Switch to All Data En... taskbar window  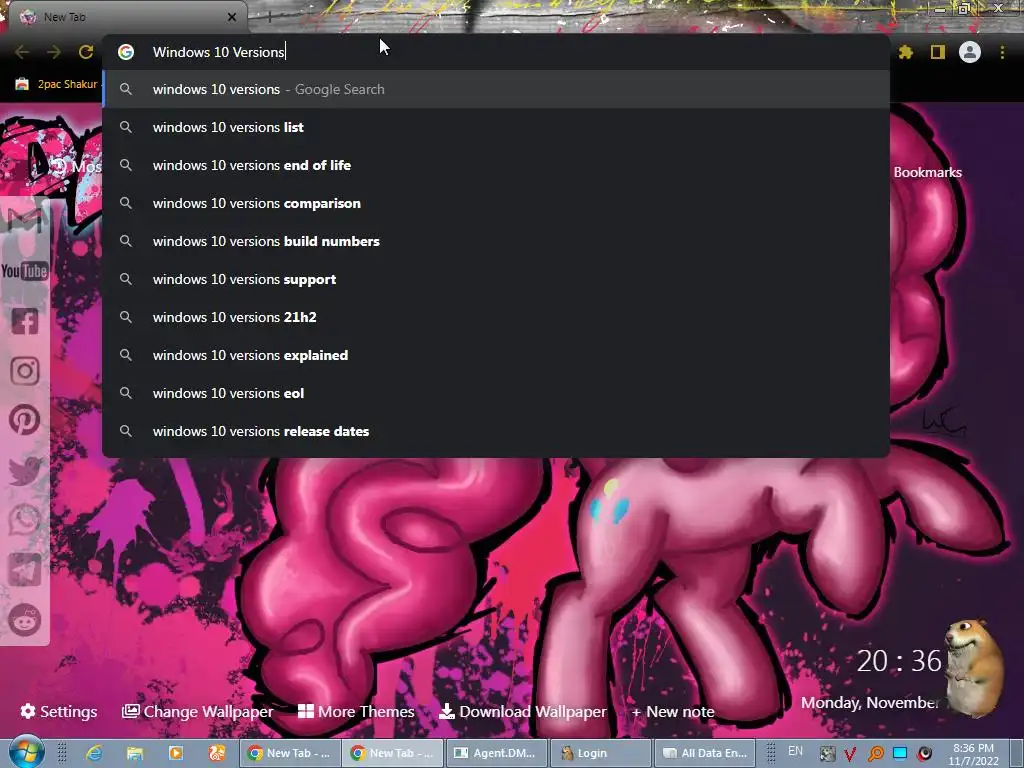(705, 753)
